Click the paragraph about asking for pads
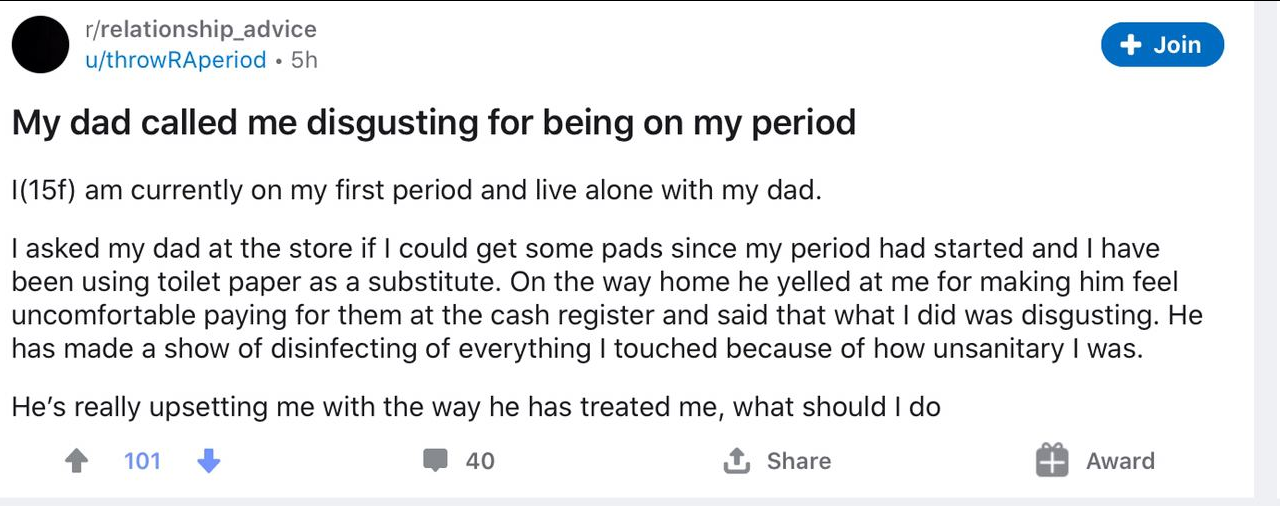 (607, 298)
